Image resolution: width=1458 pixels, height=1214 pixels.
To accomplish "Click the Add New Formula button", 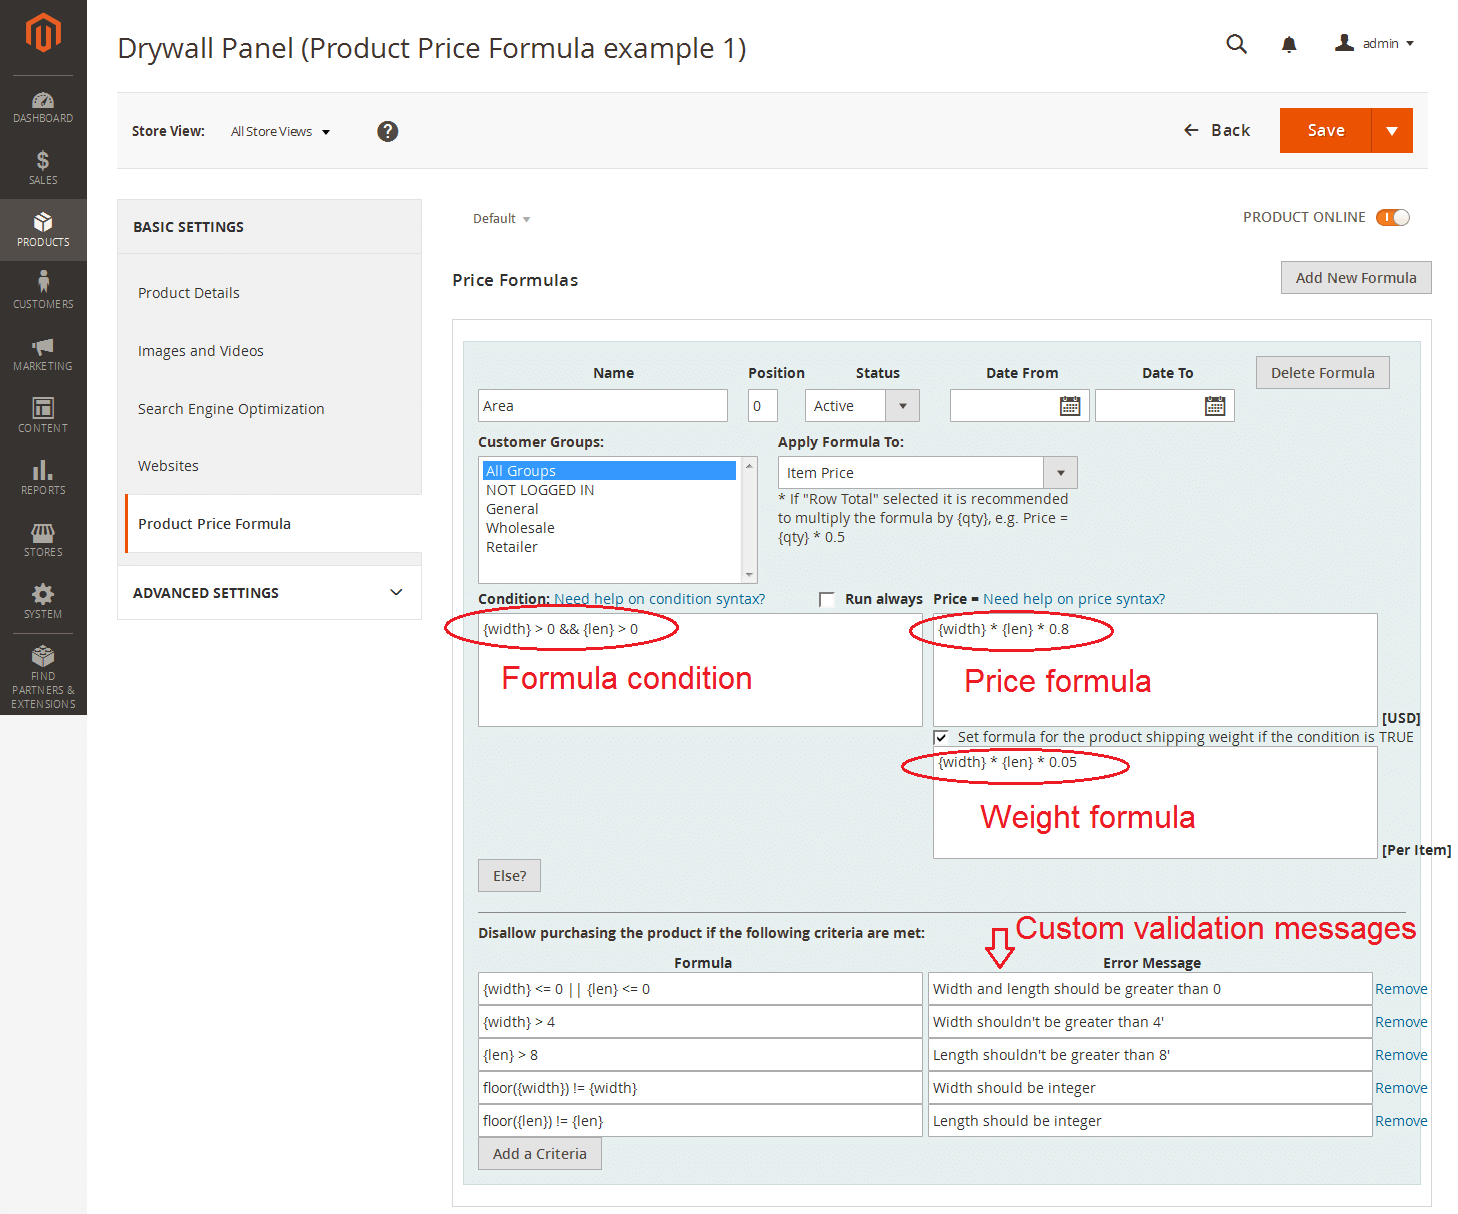I will pos(1355,278).
